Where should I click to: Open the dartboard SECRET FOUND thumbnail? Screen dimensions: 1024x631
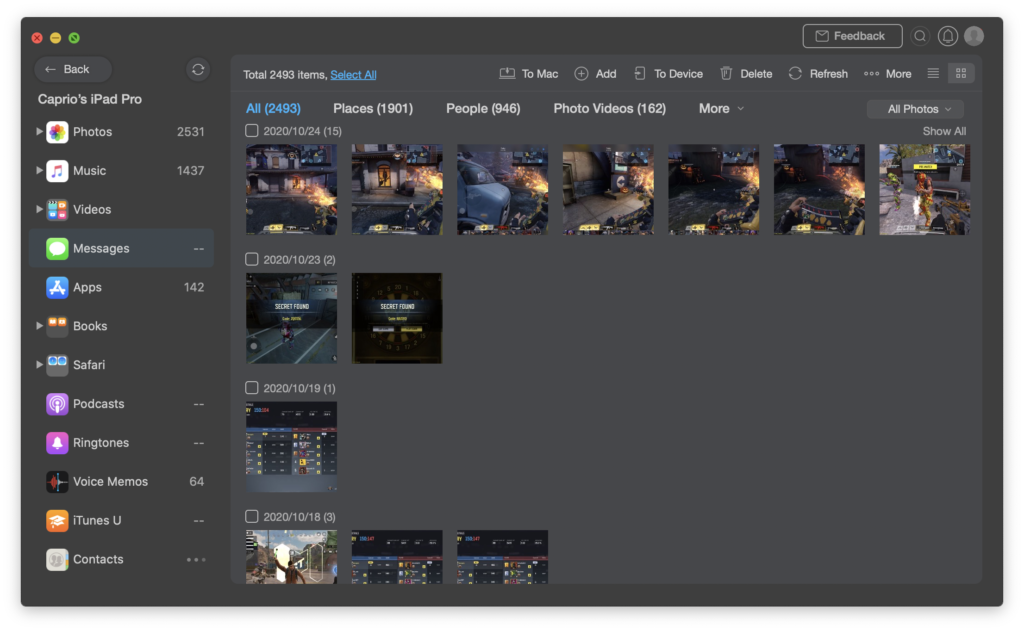[397, 318]
